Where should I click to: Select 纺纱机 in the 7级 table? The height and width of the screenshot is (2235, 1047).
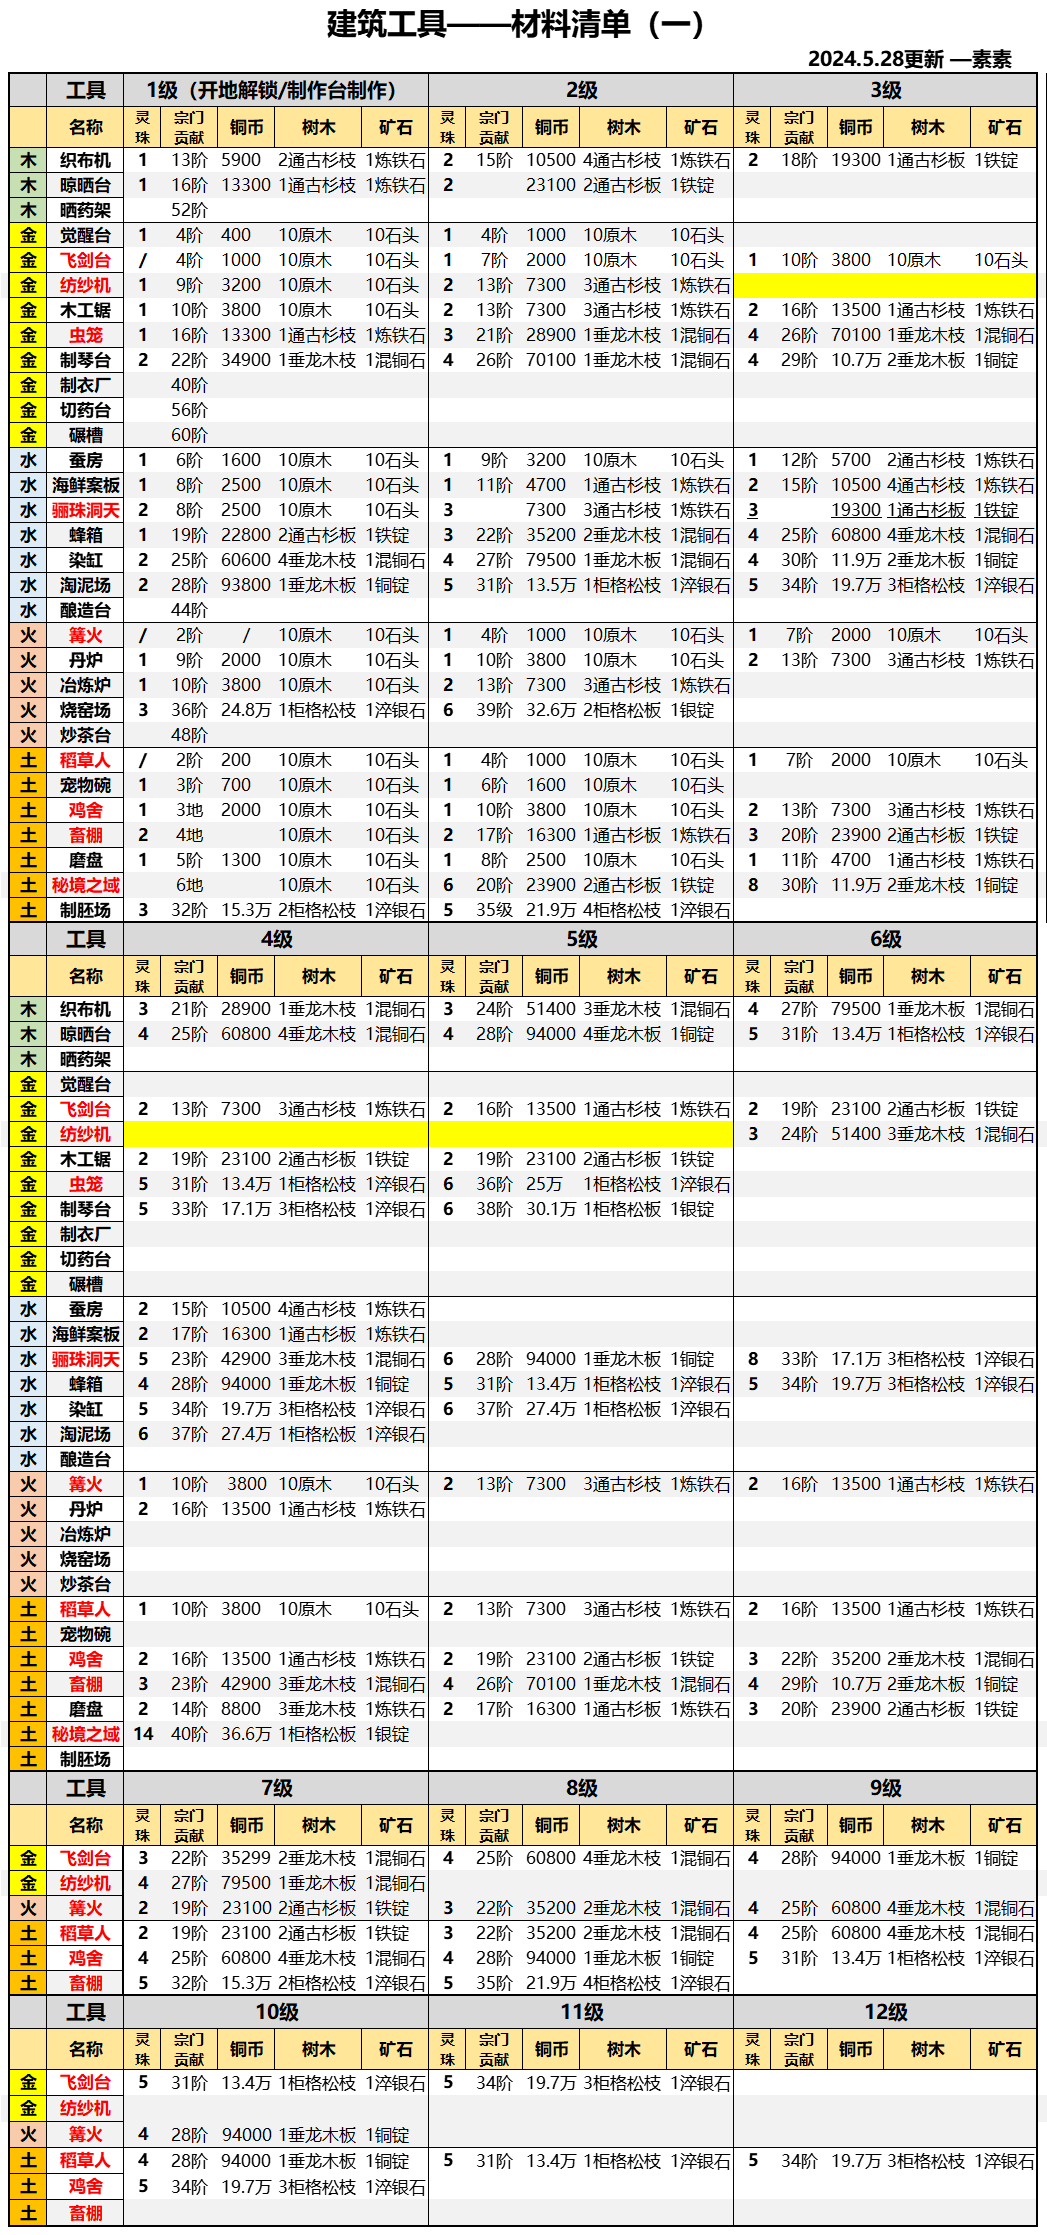point(85,1883)
